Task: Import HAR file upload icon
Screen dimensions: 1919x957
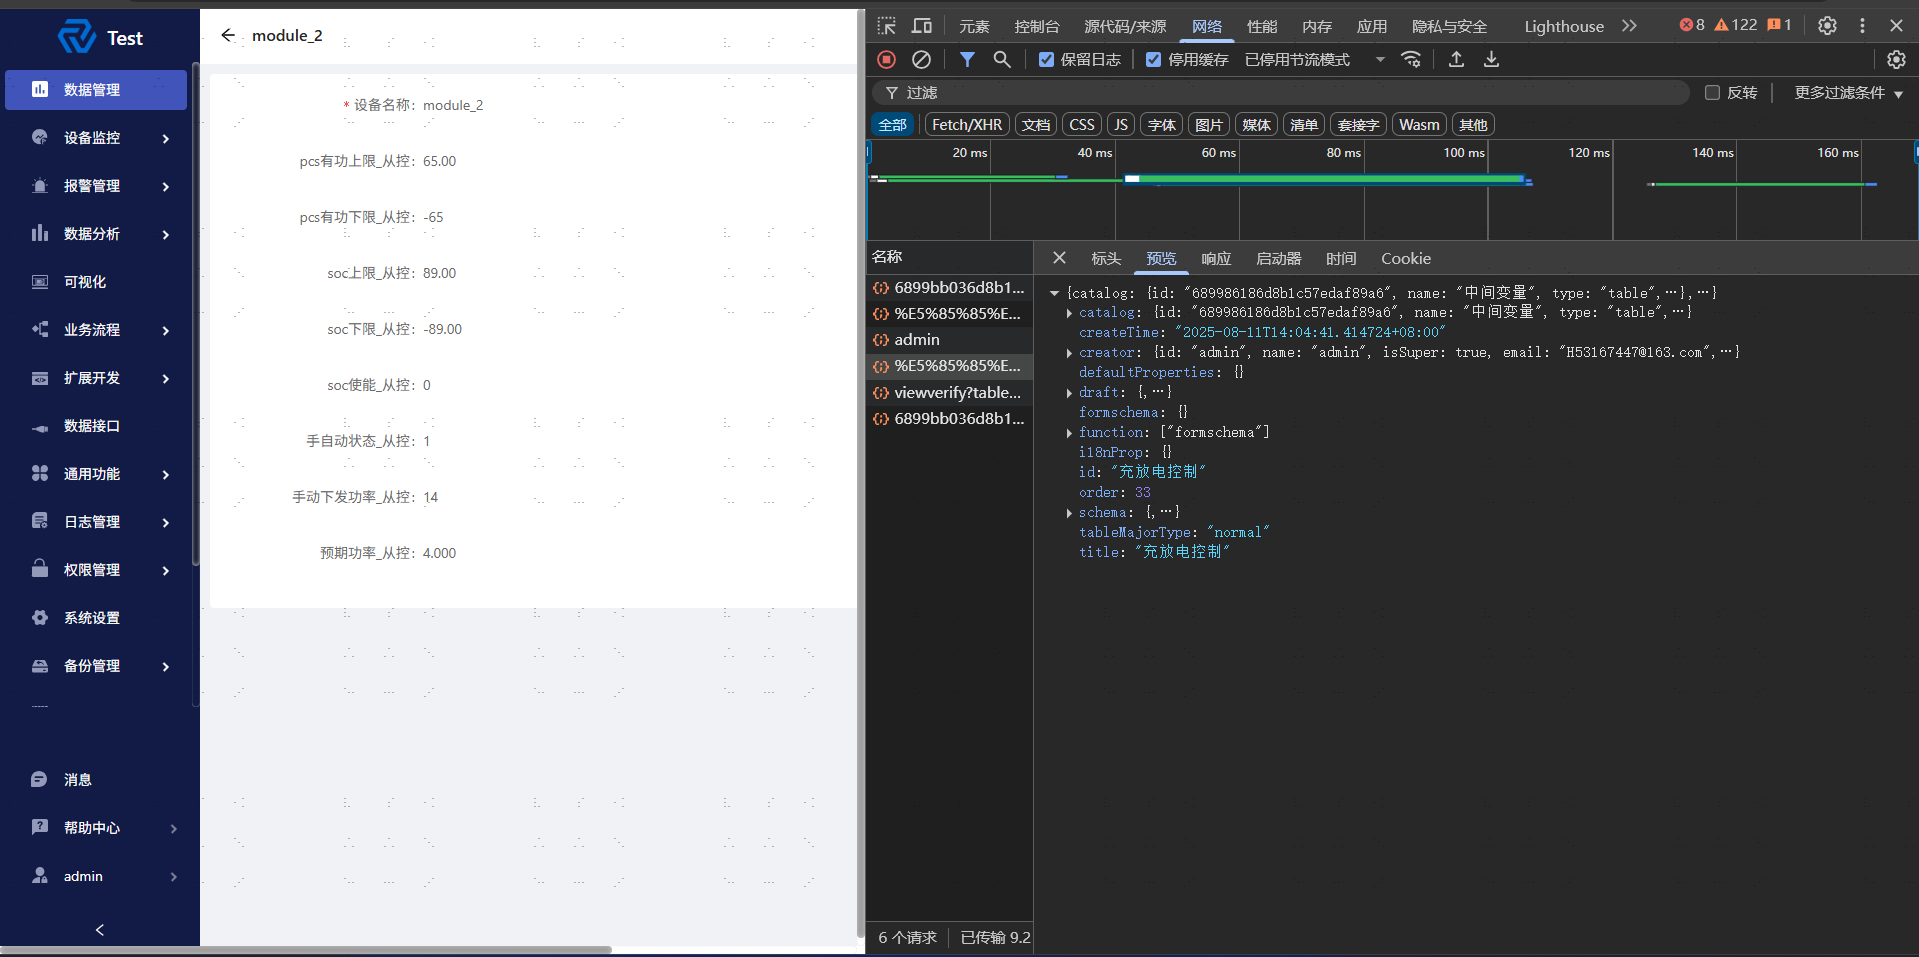Action: (x=1456, y=59)
